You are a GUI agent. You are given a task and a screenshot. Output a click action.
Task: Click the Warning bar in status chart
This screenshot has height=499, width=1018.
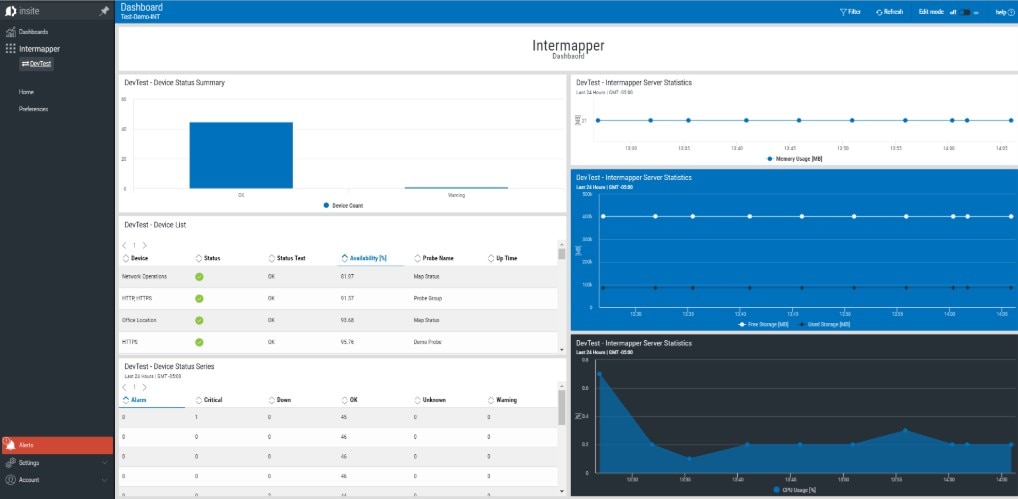[x=456, y=188]
